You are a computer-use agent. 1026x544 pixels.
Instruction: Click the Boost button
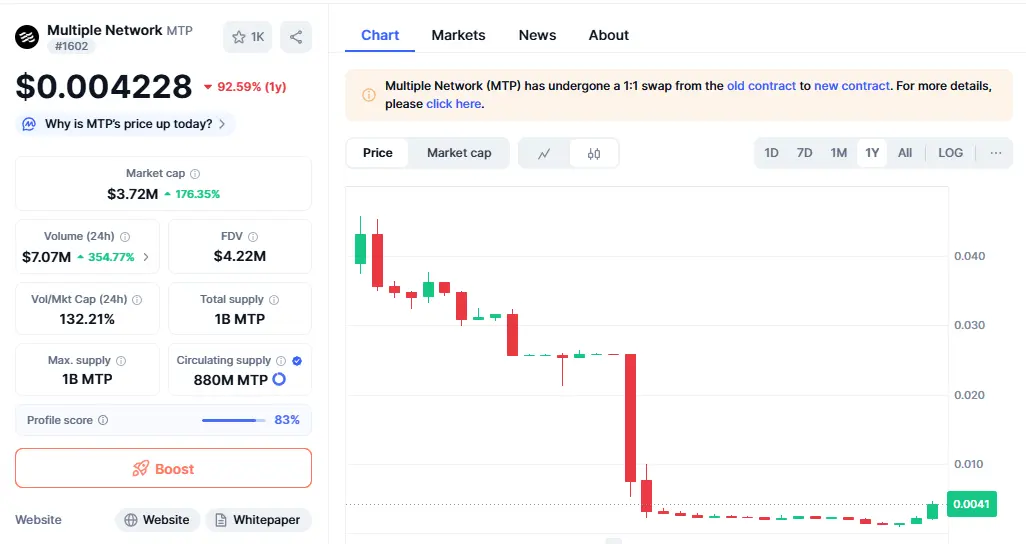tap(163, 468)
